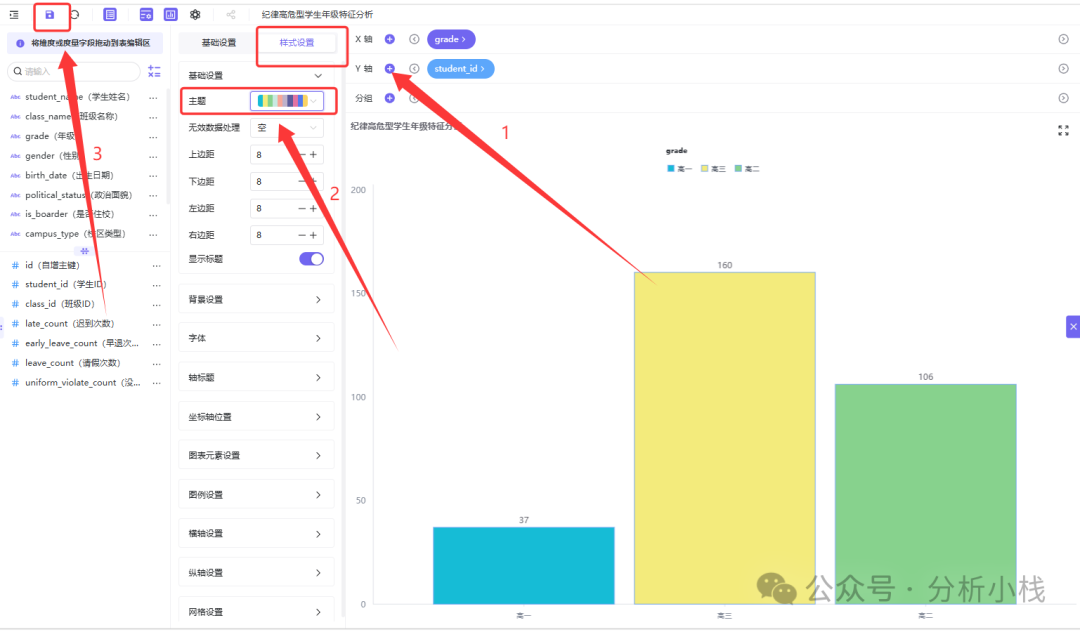The height and width of the screenshot is (632, 1080).
Task: Toggle the sidebar collapse icon
Action: [14, 14]
